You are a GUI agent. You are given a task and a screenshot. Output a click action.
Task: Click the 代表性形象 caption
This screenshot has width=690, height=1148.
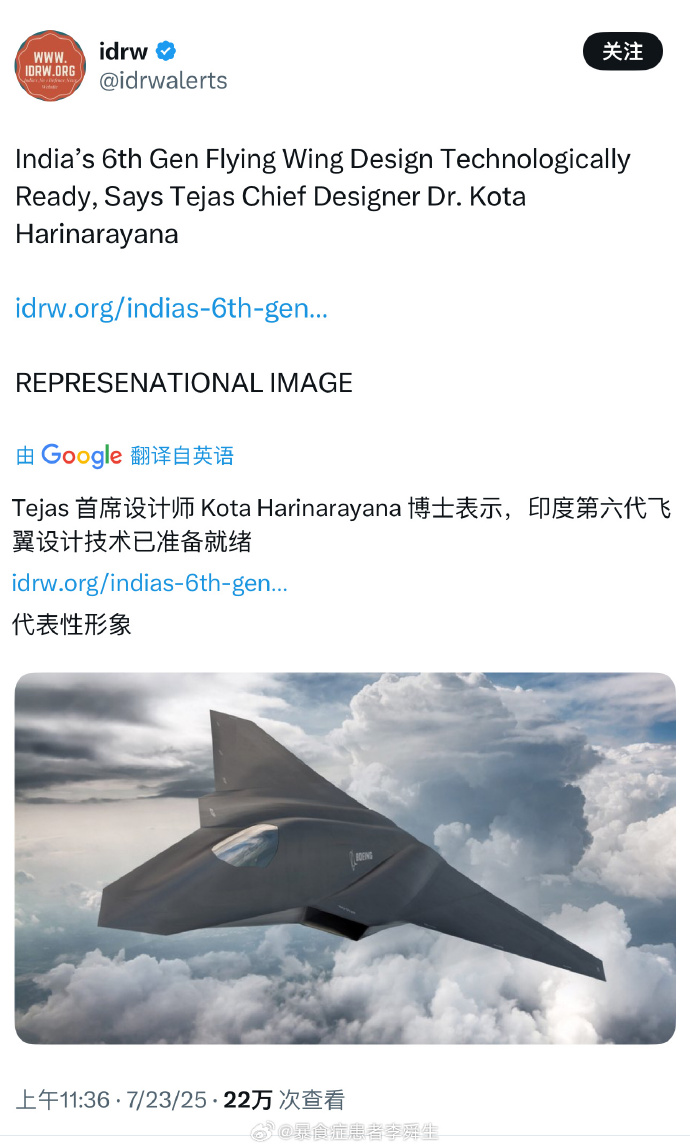[72, 625]
